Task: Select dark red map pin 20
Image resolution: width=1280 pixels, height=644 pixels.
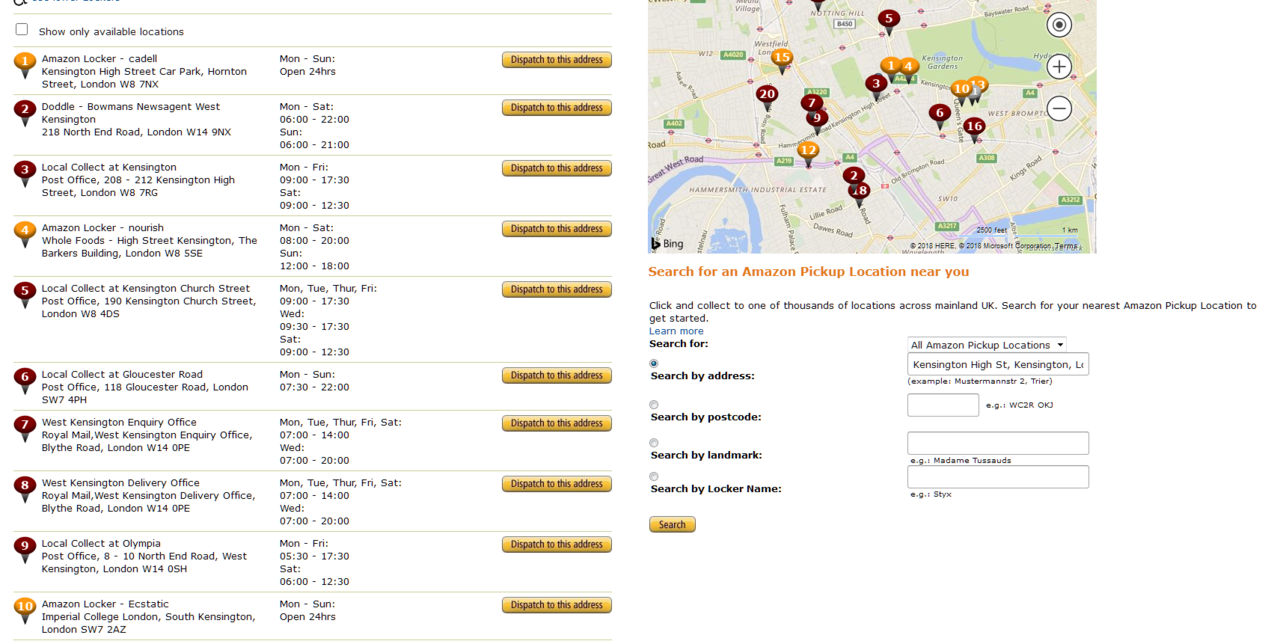Action: pyautogui.click(x=767, y=98)
